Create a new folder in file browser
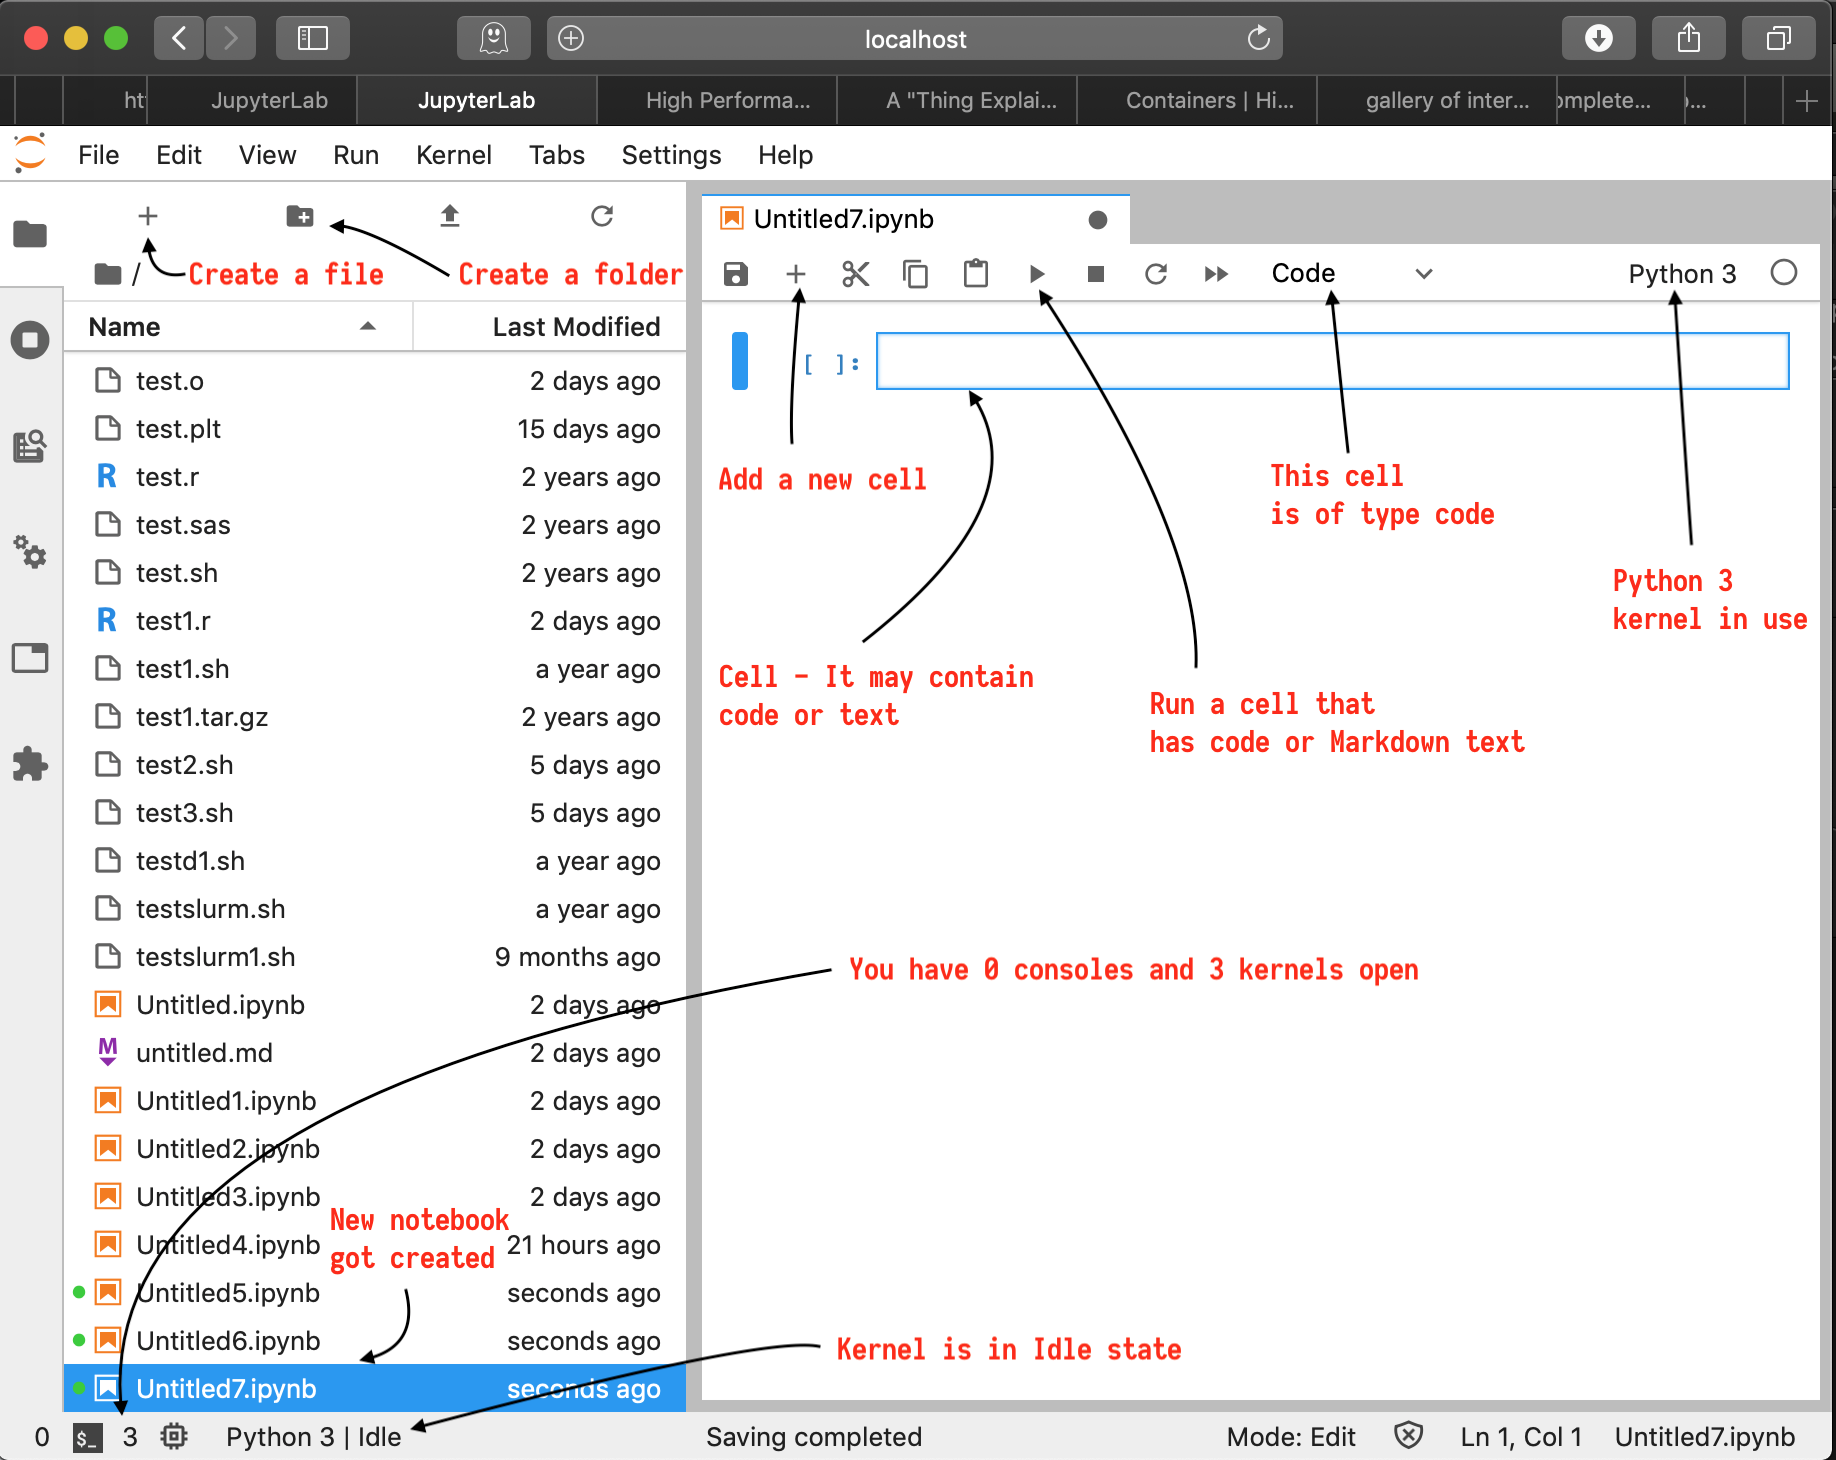The width and height of the screenshot is (1836, 1460). pyautogui.click(x=300, y=216)
